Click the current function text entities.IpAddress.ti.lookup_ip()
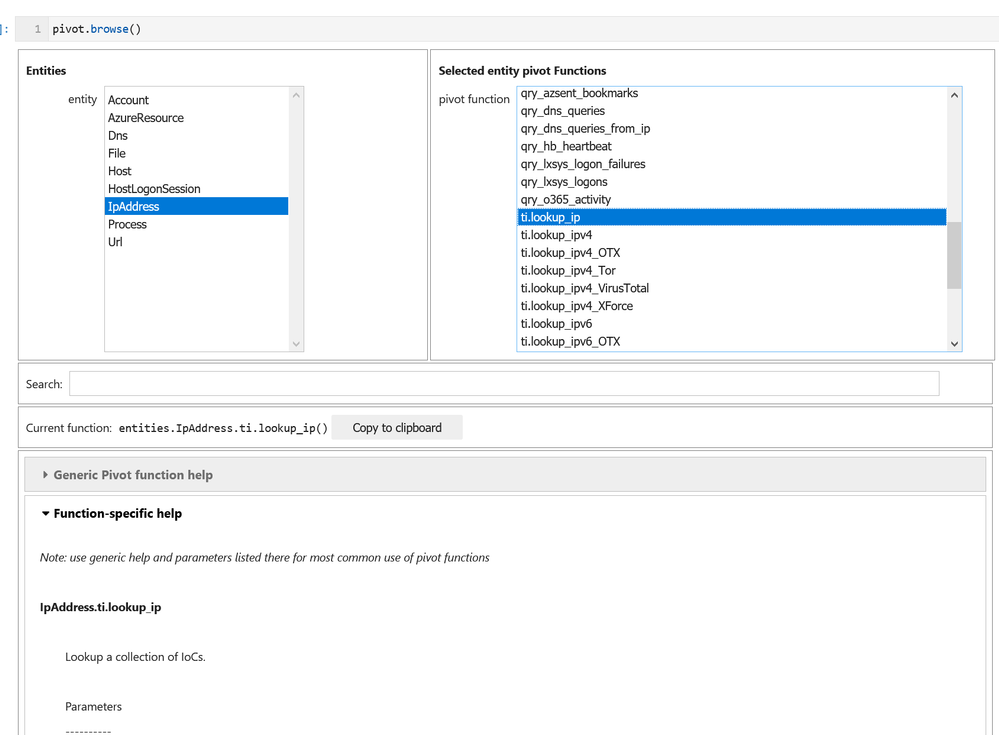Screen dimensions: 999x735 (x=223, y=428)
